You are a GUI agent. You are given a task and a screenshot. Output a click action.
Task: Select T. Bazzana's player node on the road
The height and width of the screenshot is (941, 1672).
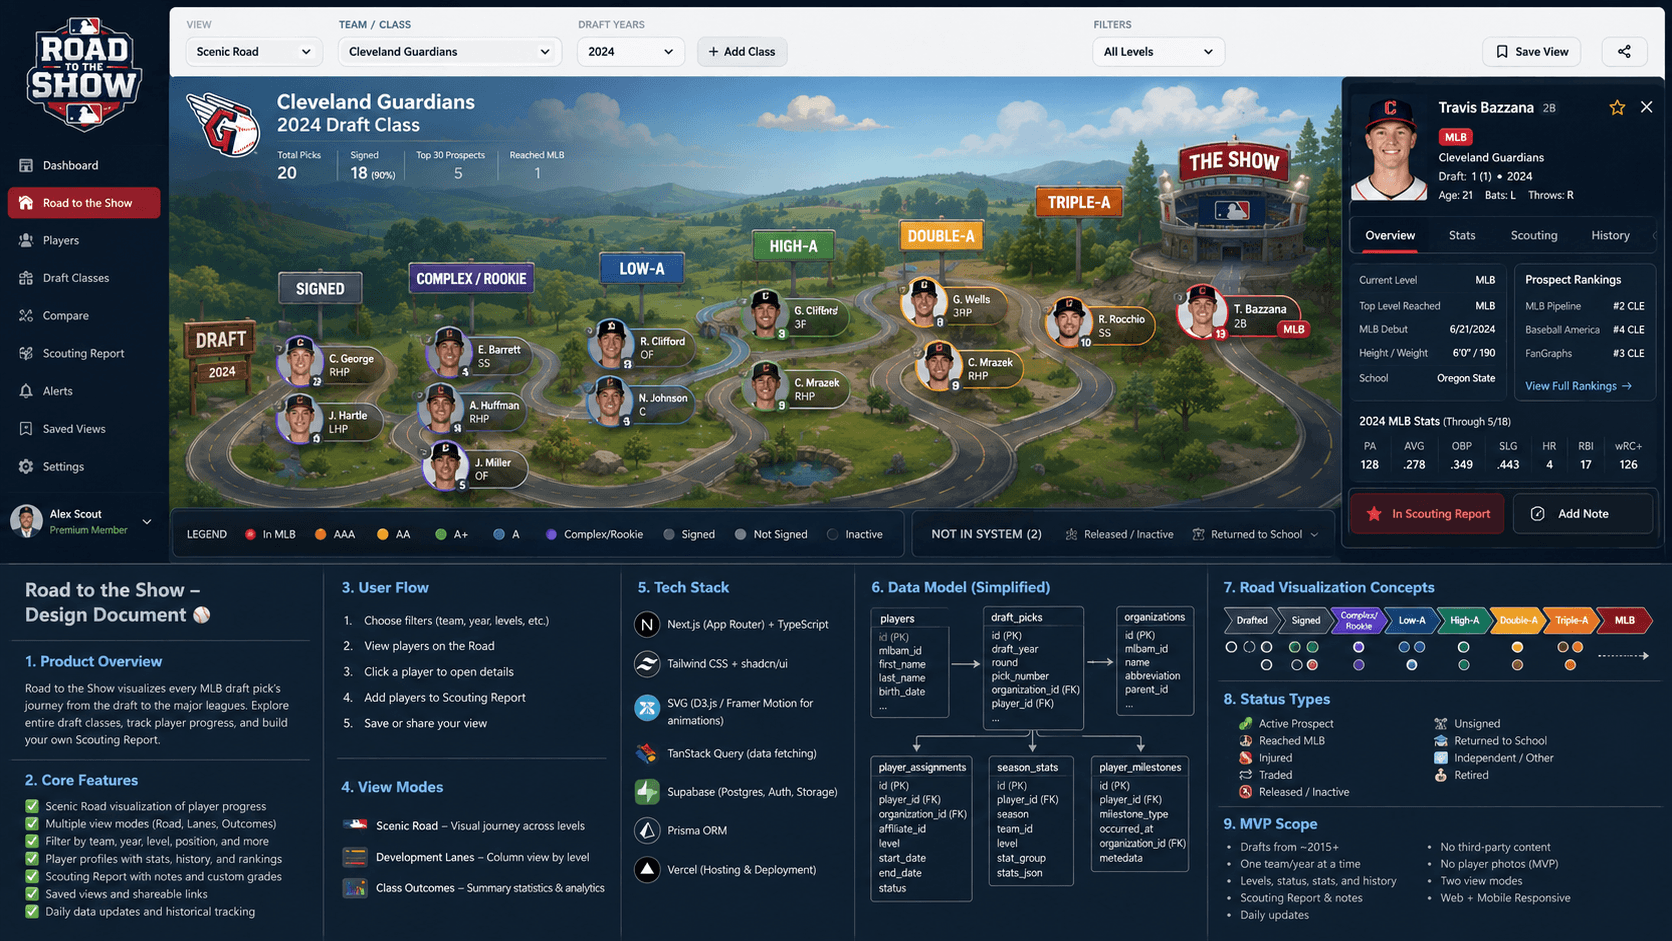tap(1241, 314)
